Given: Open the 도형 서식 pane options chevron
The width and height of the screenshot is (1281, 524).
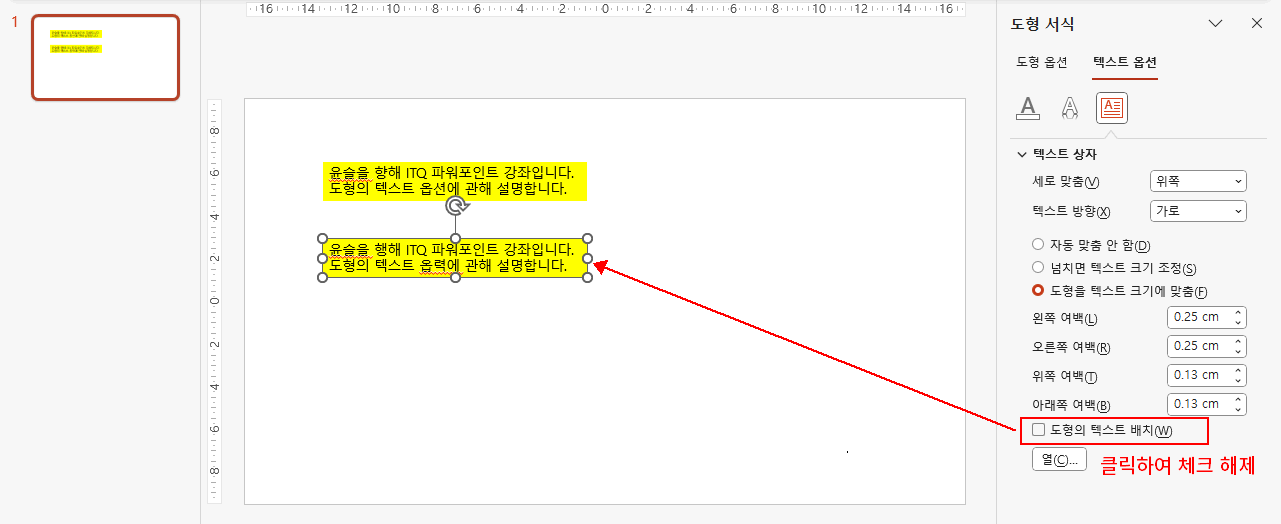Looking at the screenshot, I should pos(1216,23).
